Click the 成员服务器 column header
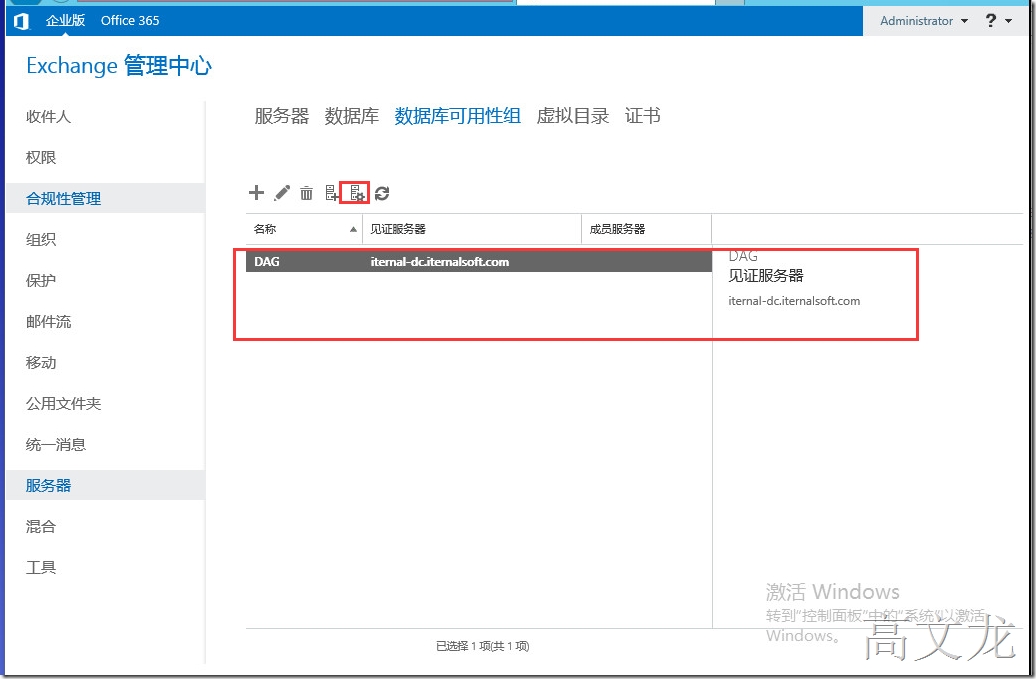 646,229
